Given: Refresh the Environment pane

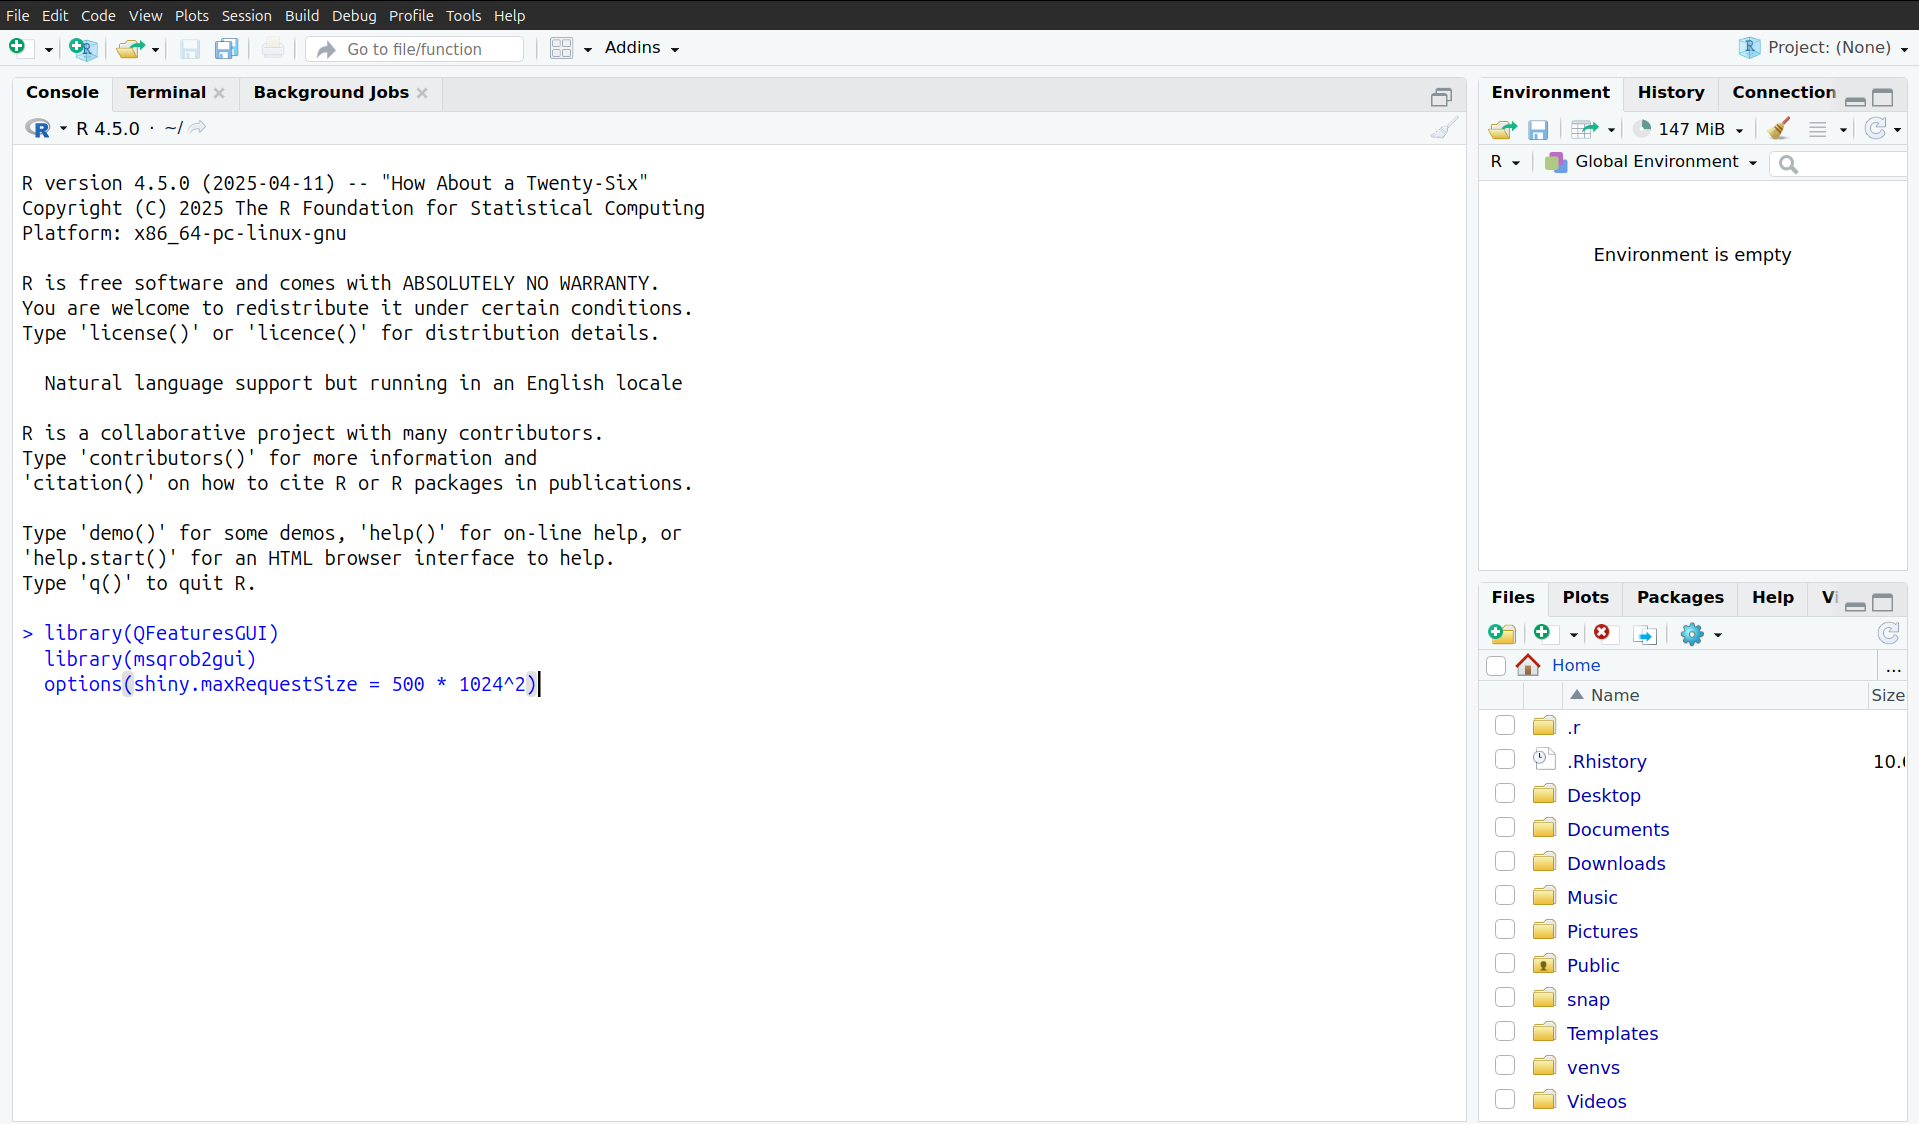Looking at the screenshot, I should 1876,128.
